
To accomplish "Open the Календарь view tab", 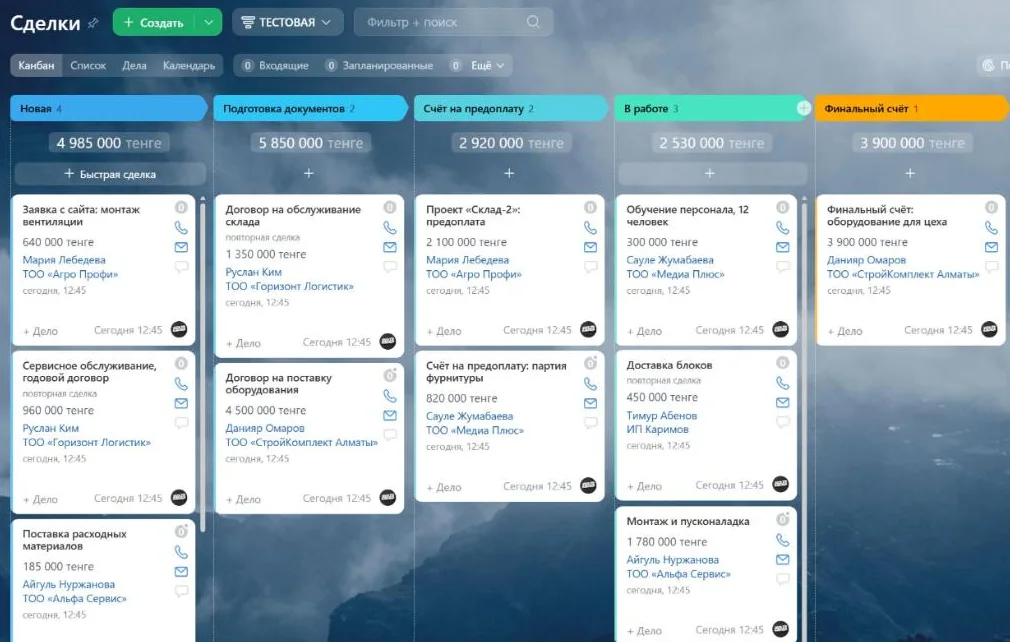I will tap(189, 66).
